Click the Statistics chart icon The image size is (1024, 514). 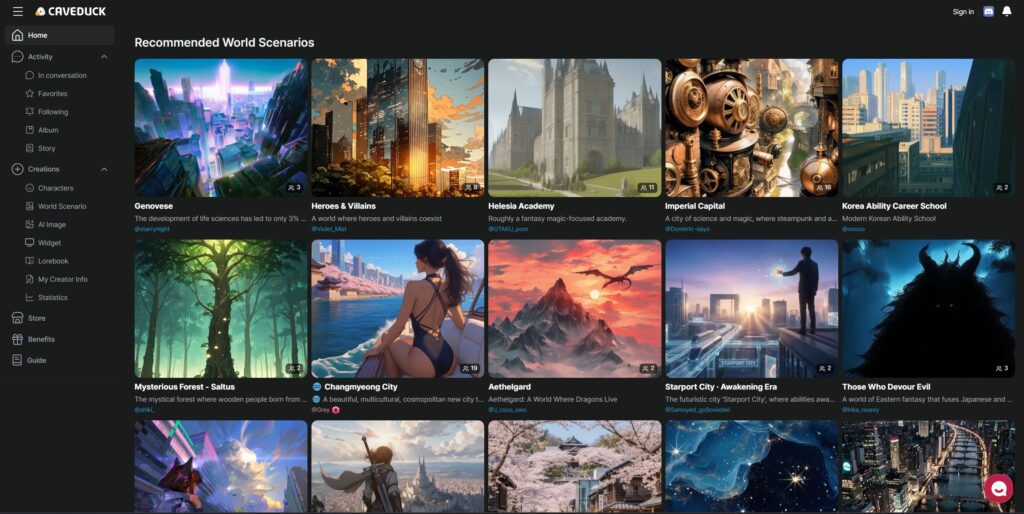click(x=29, y=297)
